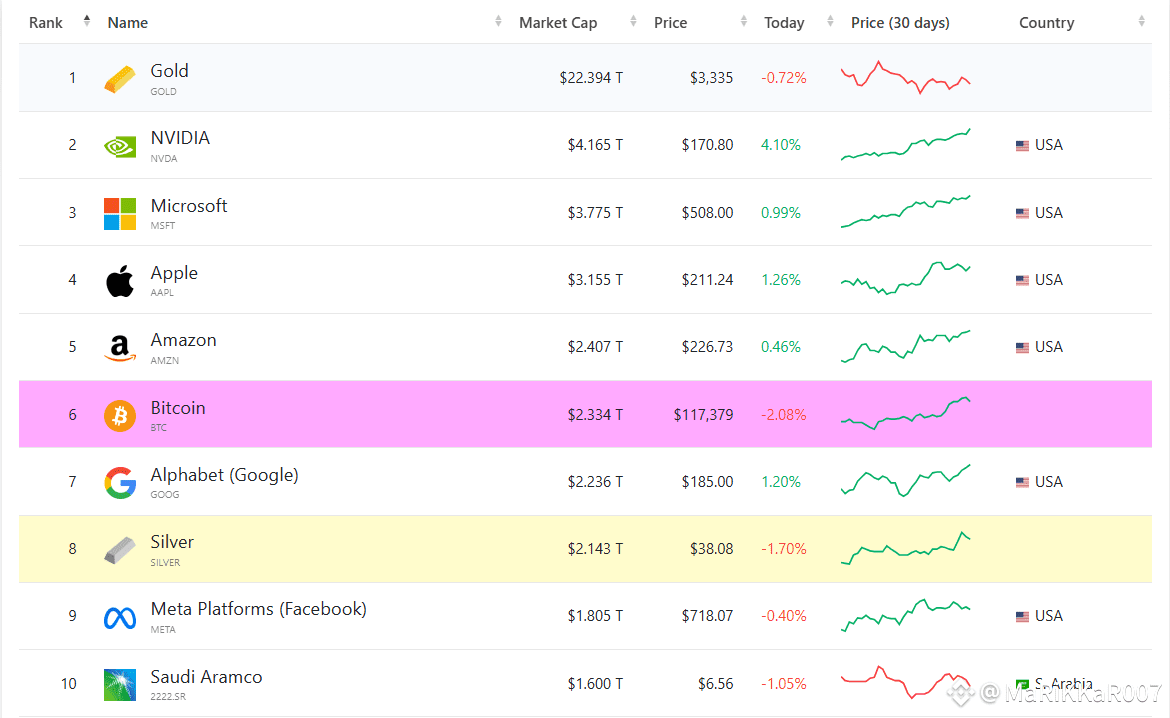1170x718 pixels.
Task: Click the 4.10% daily change
Action: pyautogui.click(x=780, y=145)
